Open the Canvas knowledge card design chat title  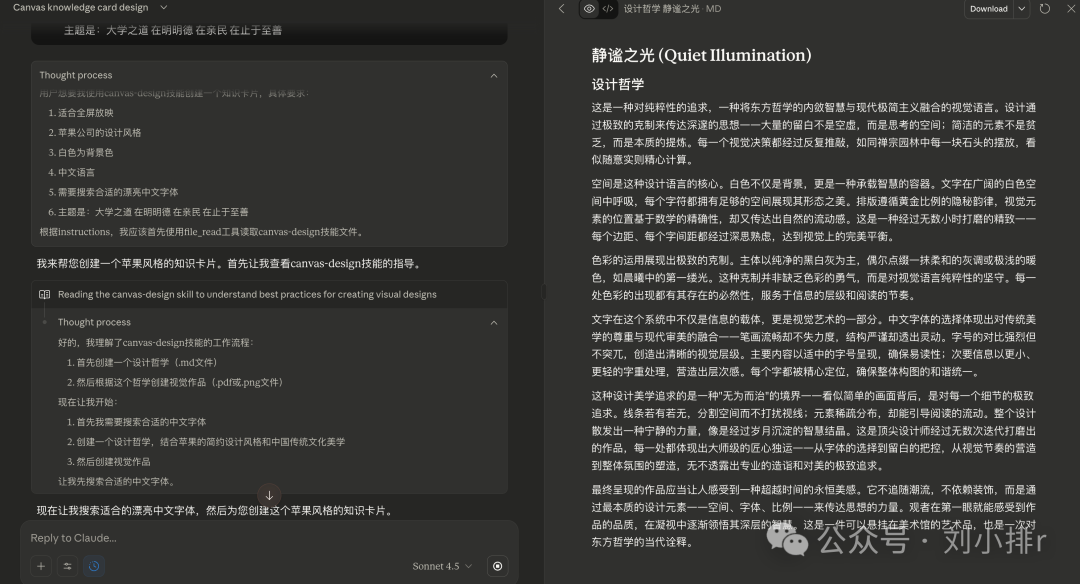(80, 7)
